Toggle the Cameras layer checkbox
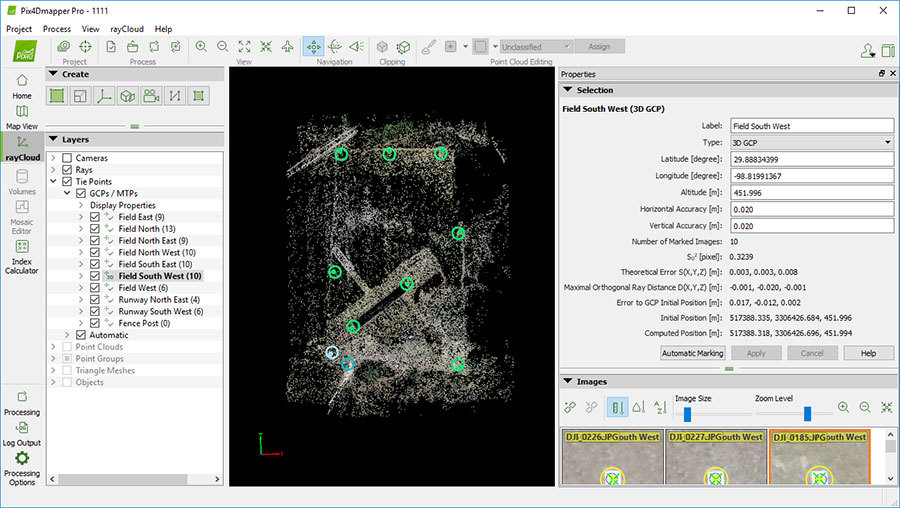 pos(67,158)
